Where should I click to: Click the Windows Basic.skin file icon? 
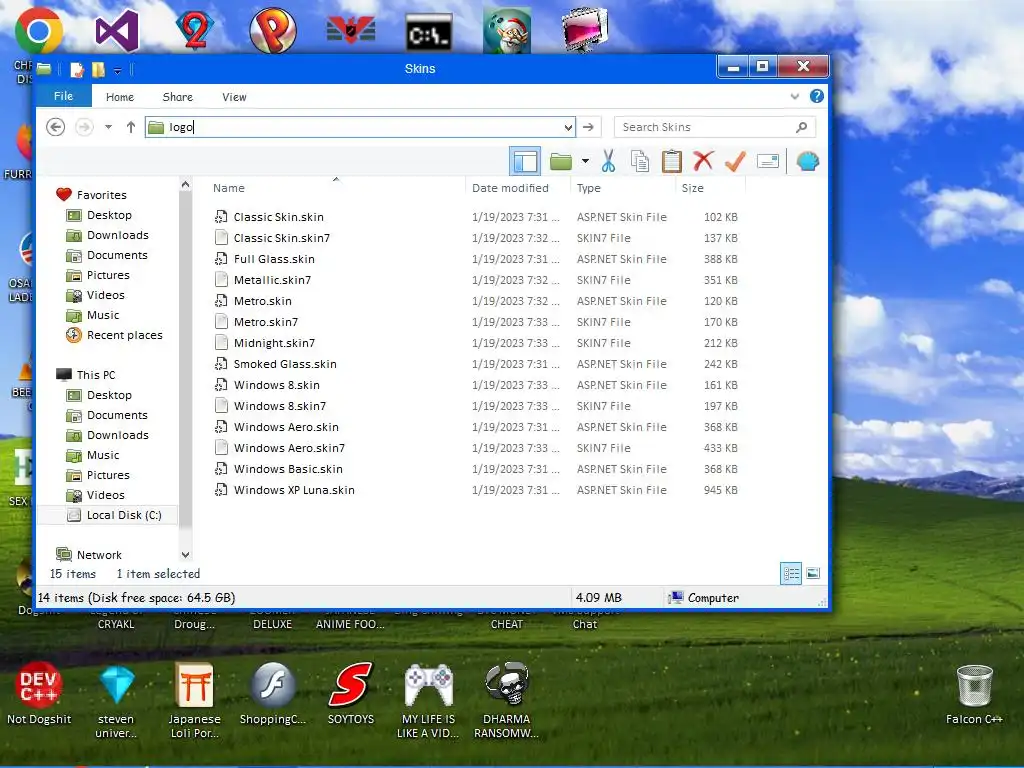221,469
